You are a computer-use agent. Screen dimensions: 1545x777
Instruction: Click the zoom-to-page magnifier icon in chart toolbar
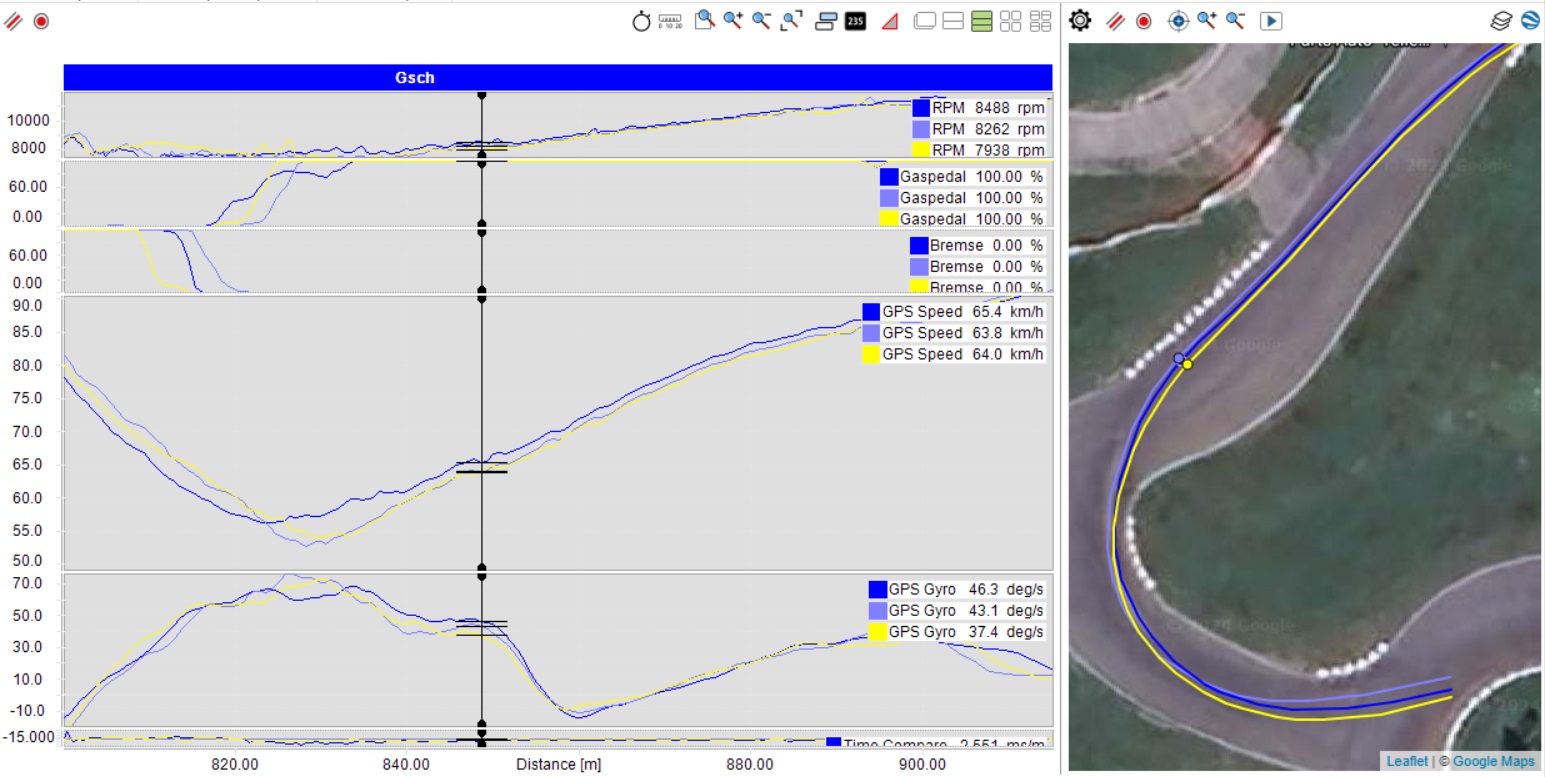(x=705, y=21)
